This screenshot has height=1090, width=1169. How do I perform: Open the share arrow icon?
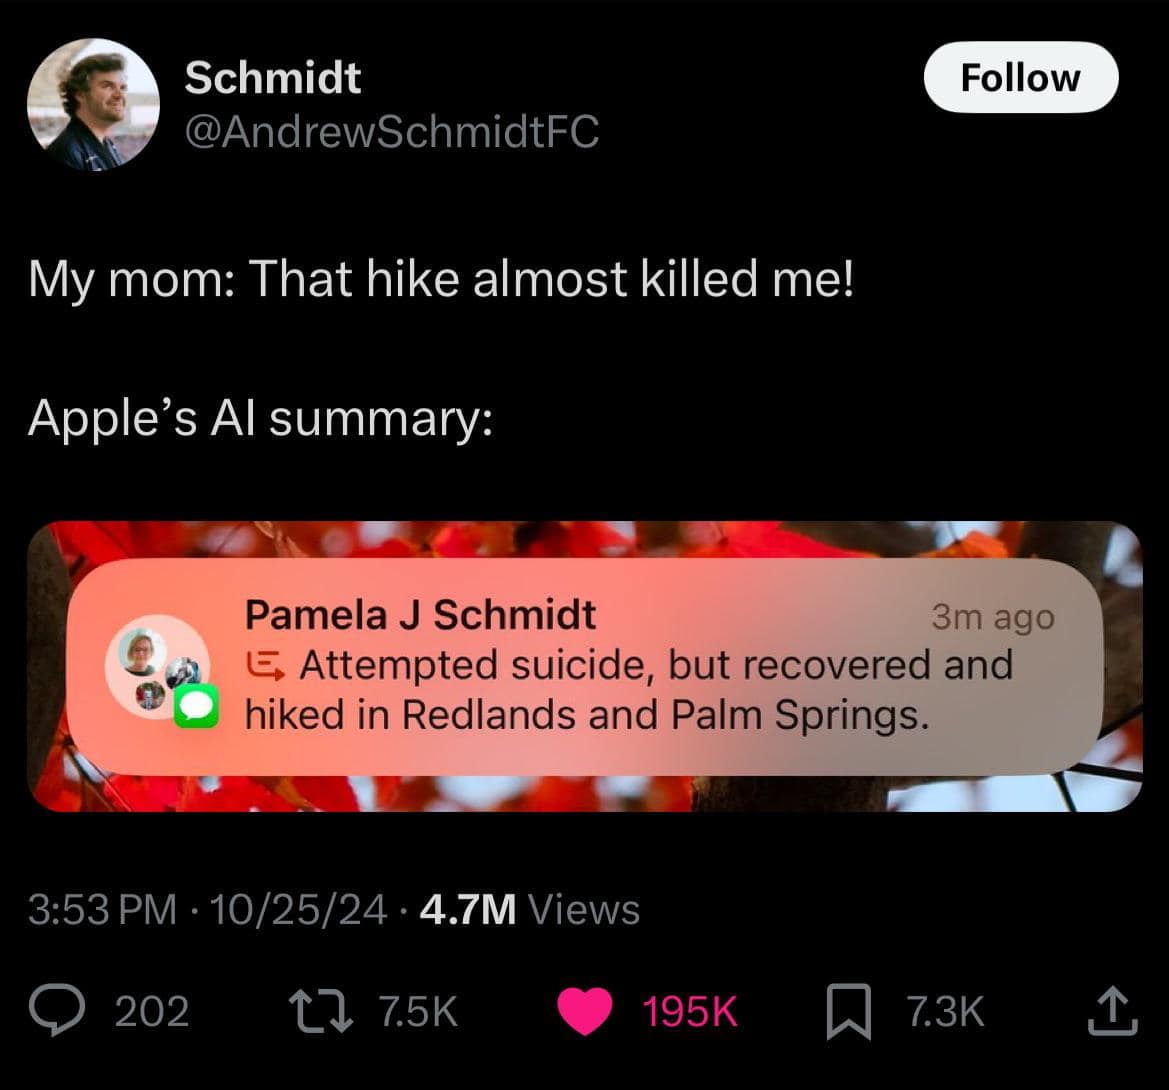pos(1112,1011)
